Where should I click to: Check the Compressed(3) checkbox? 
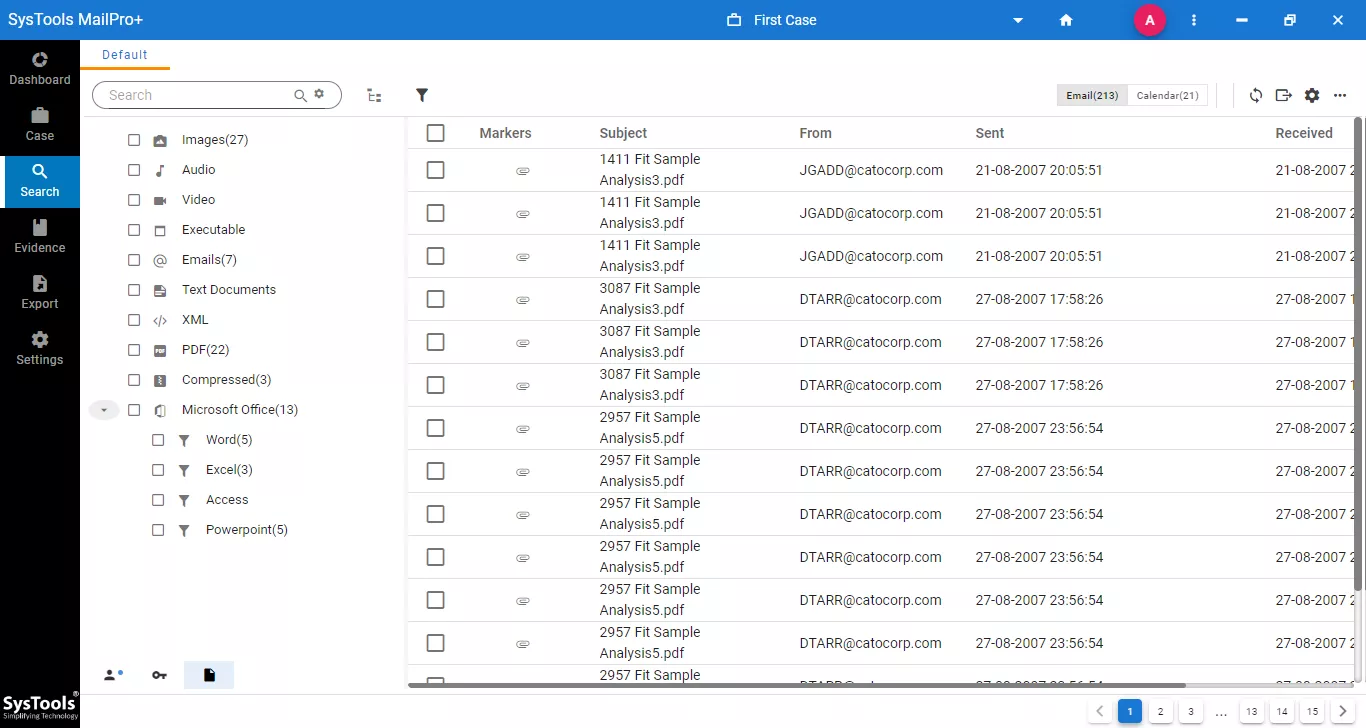pos(134,380)
